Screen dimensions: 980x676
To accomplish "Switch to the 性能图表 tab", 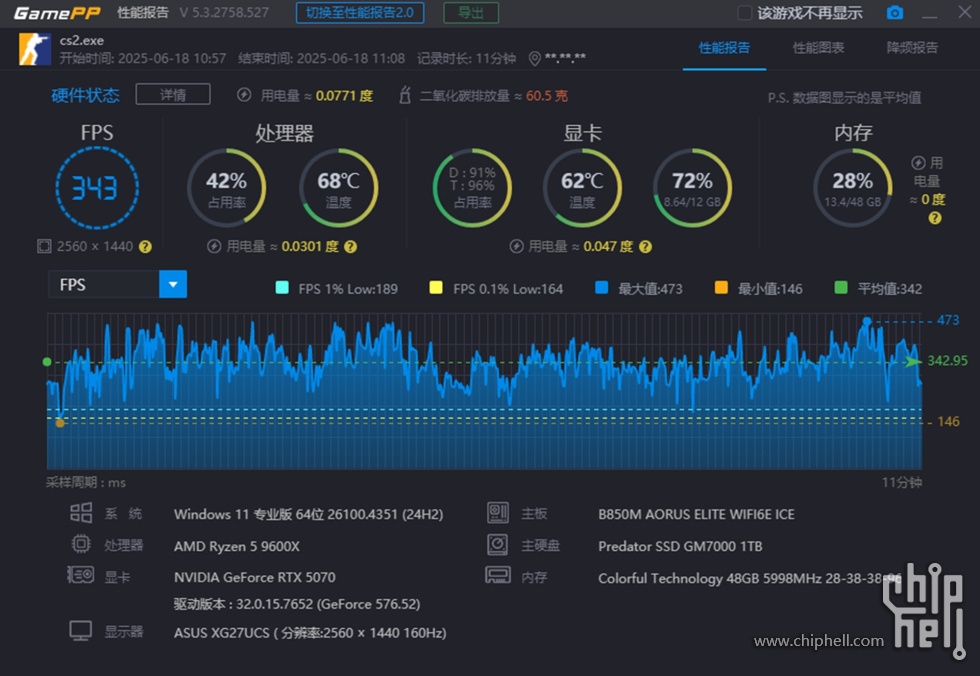I will pyautogui.click(x=818, y=47).
